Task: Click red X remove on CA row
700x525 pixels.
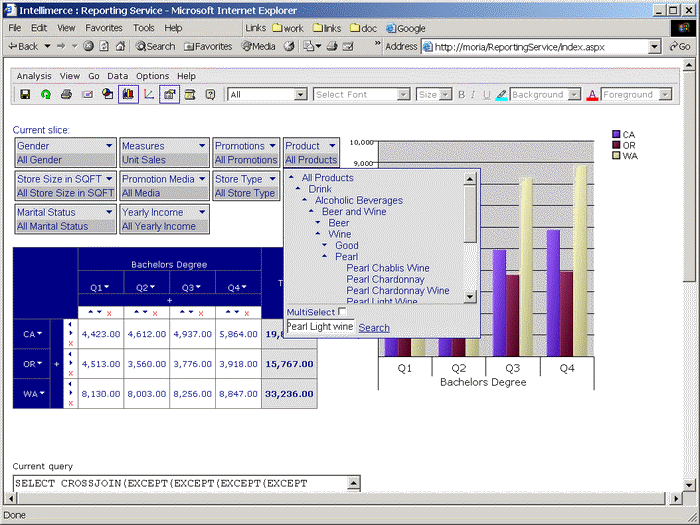Action: coord(71,343)
